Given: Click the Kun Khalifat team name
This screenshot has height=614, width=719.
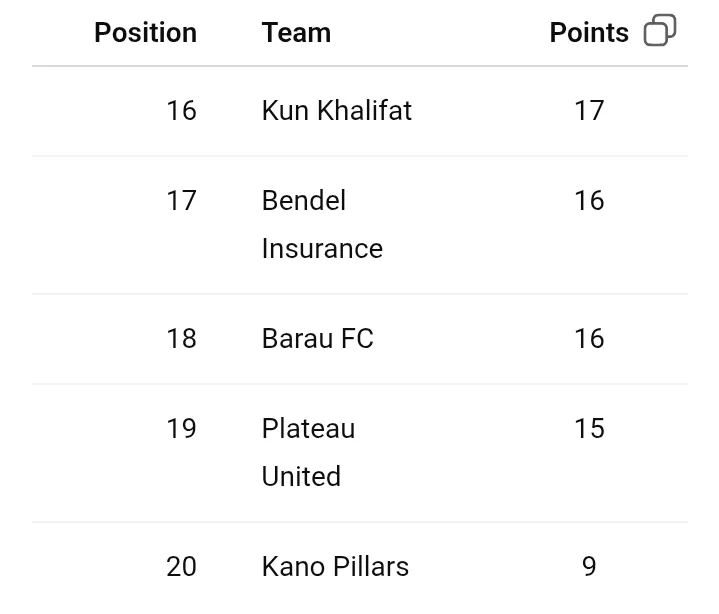Looking at the screenshot, I should 336,110.
